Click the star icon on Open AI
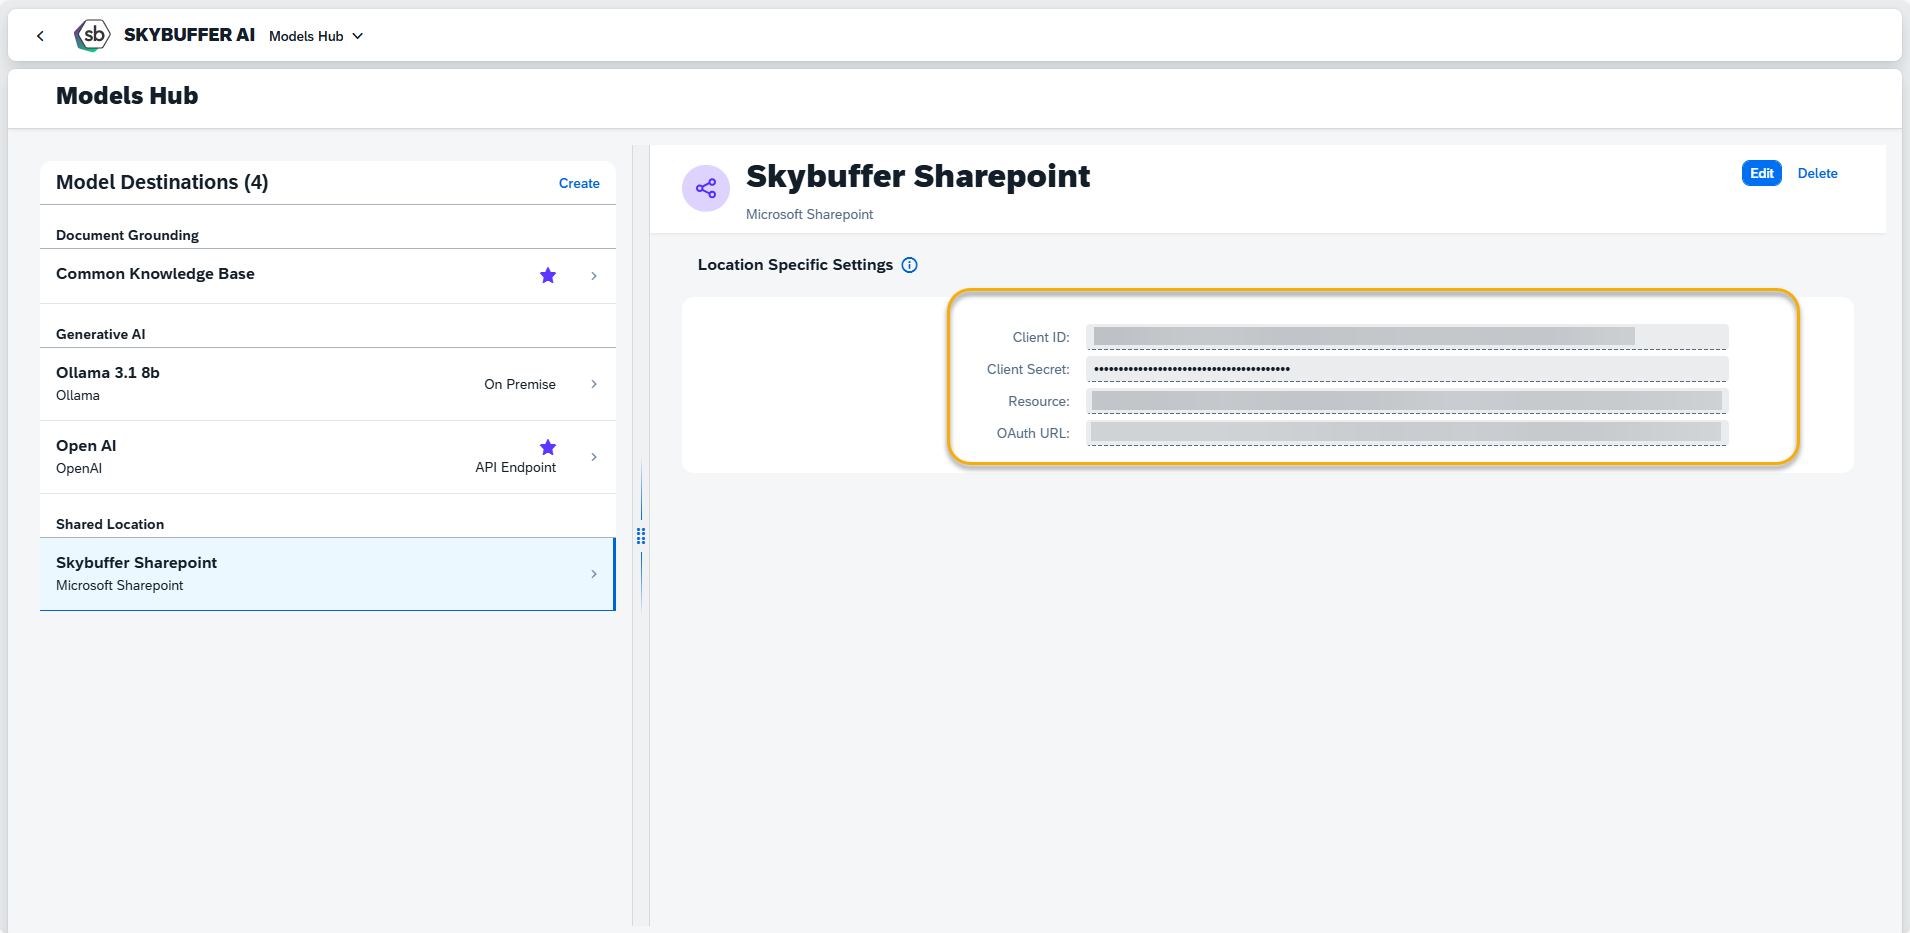Screen dimensions: 1910x933 548,447
